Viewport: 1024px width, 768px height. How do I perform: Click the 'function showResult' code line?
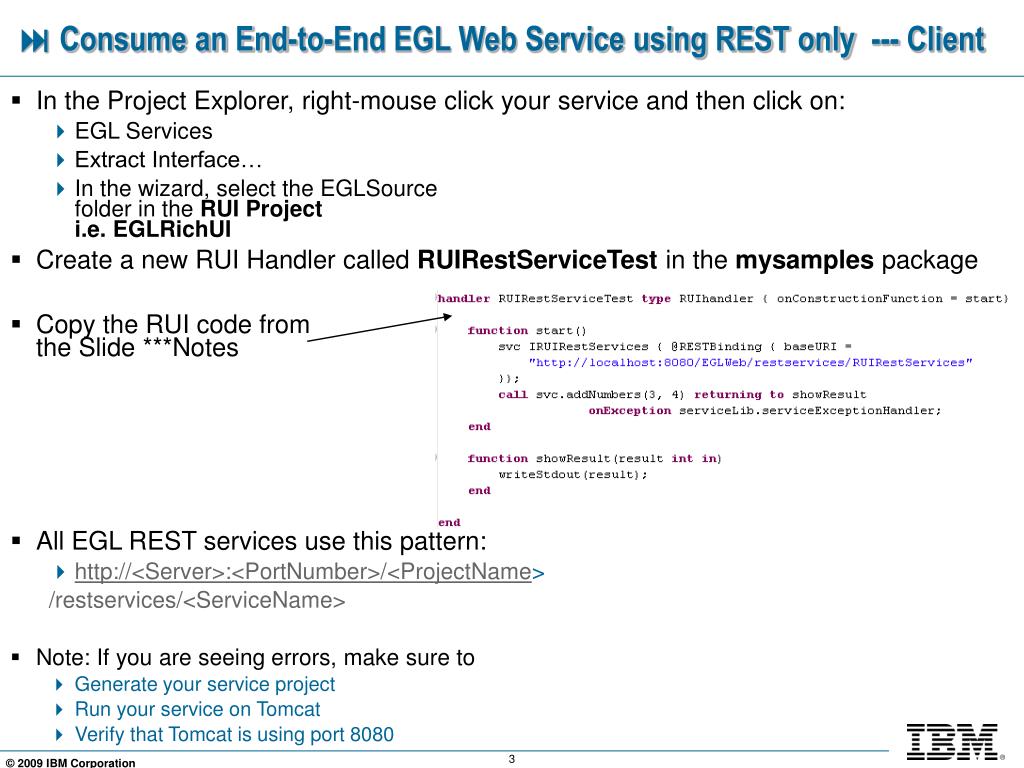tap(594, 458)
